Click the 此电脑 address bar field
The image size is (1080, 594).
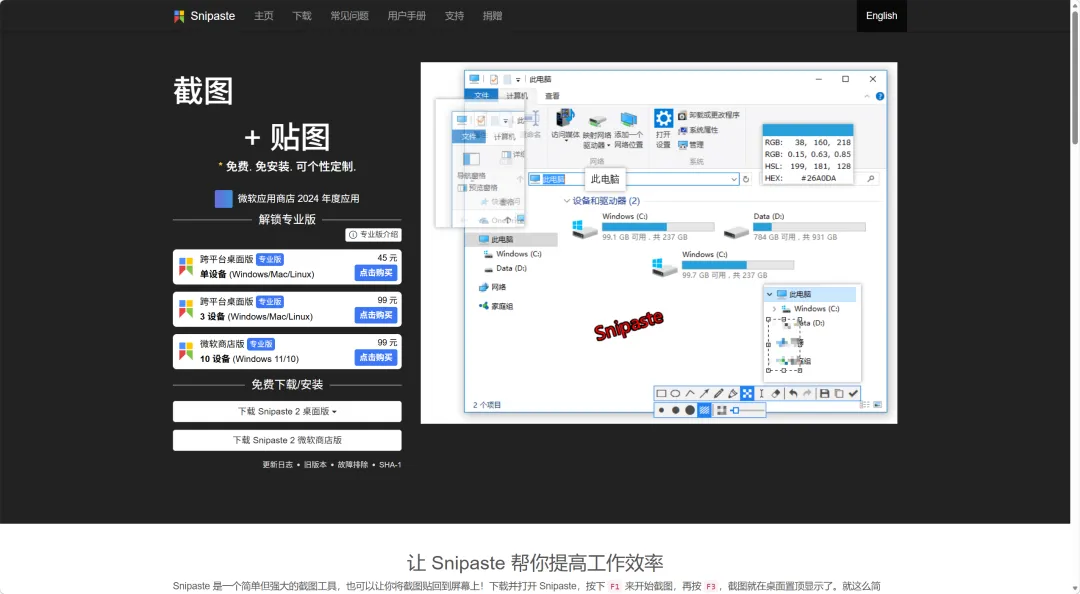pos(633,179)
